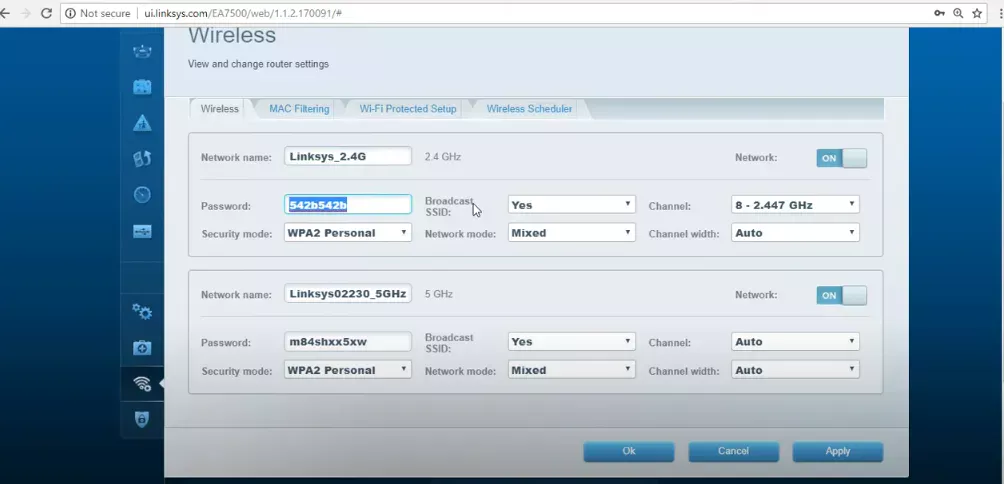Click the Cancel button
The height and width of the screenshot is (484, 1004).
pos(734,451)
